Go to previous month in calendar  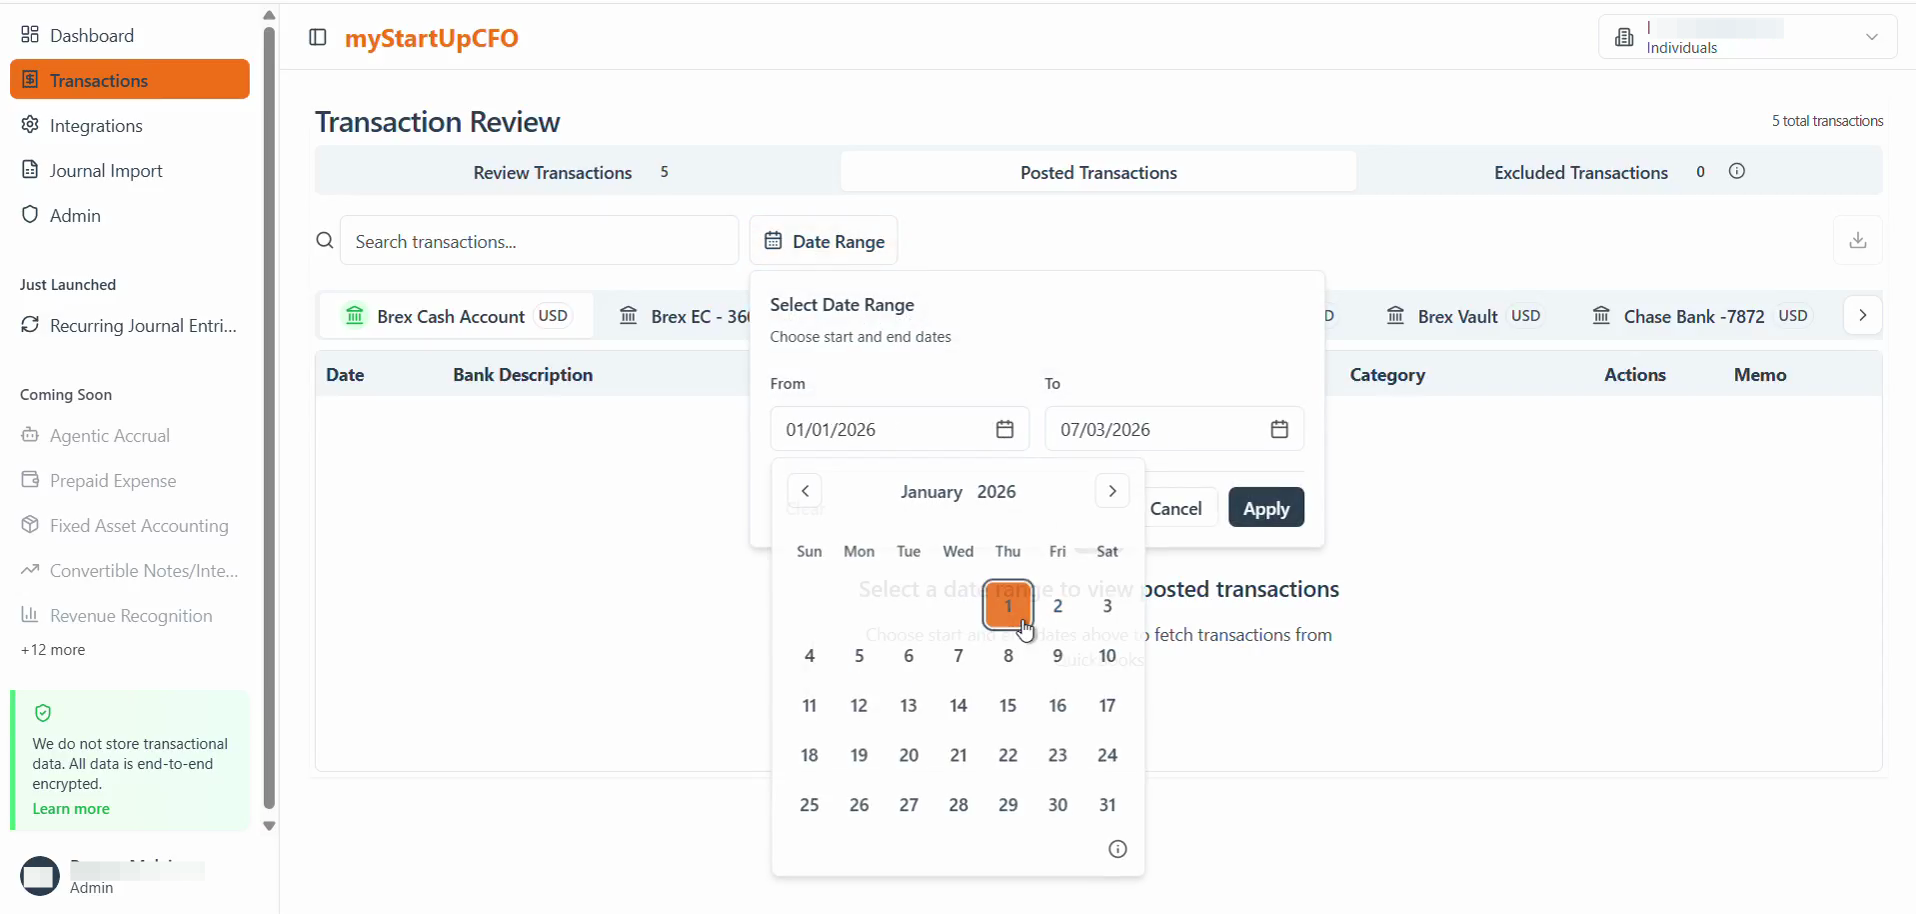pos(805,491)
